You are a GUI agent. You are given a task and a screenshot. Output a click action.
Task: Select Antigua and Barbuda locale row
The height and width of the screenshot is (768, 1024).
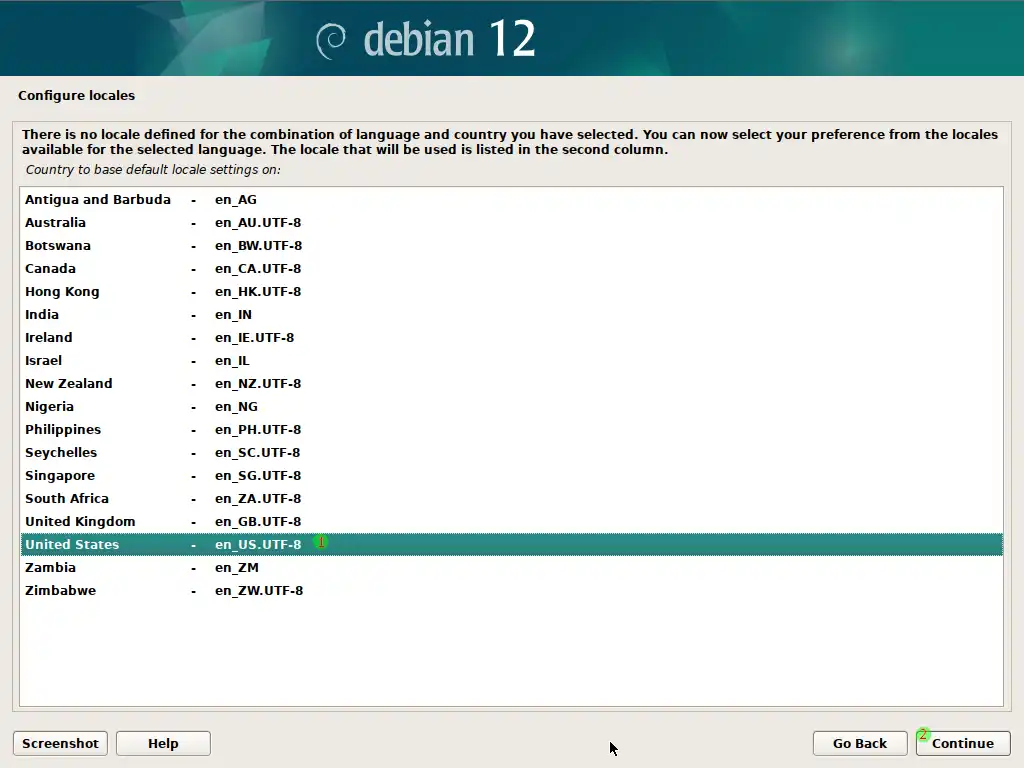pyautogui.click(x=98, y=200)
